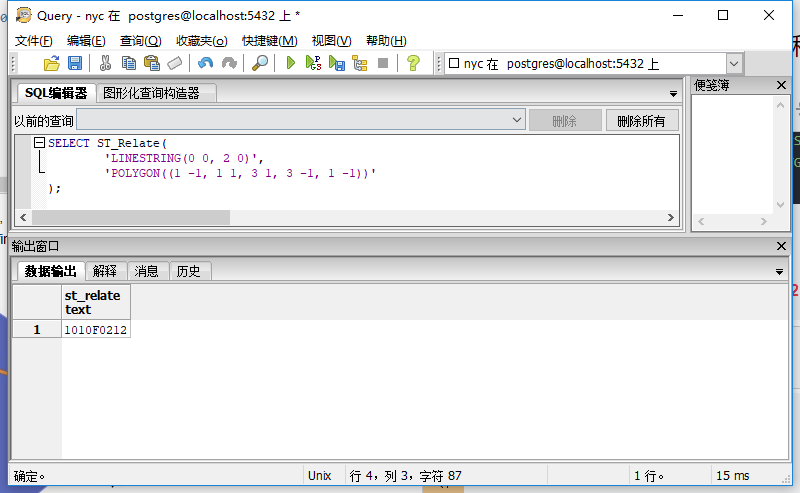This screenshot has height=493, width=800.
Task: Click the st_relate column header
Action: point(96,302)
